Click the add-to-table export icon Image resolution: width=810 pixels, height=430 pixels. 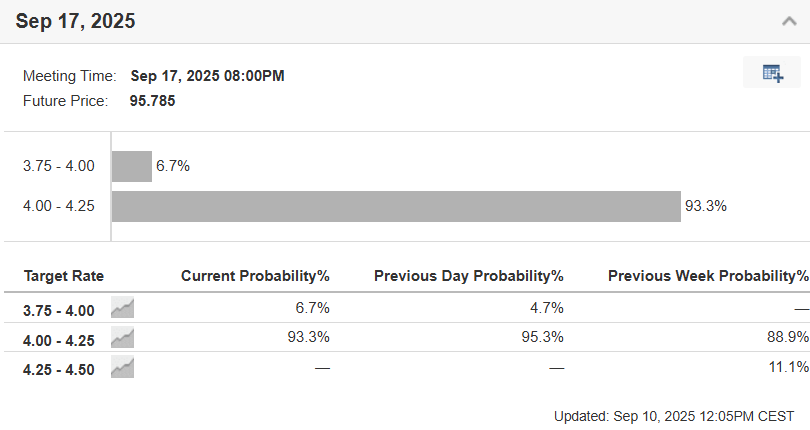(772, 73)
